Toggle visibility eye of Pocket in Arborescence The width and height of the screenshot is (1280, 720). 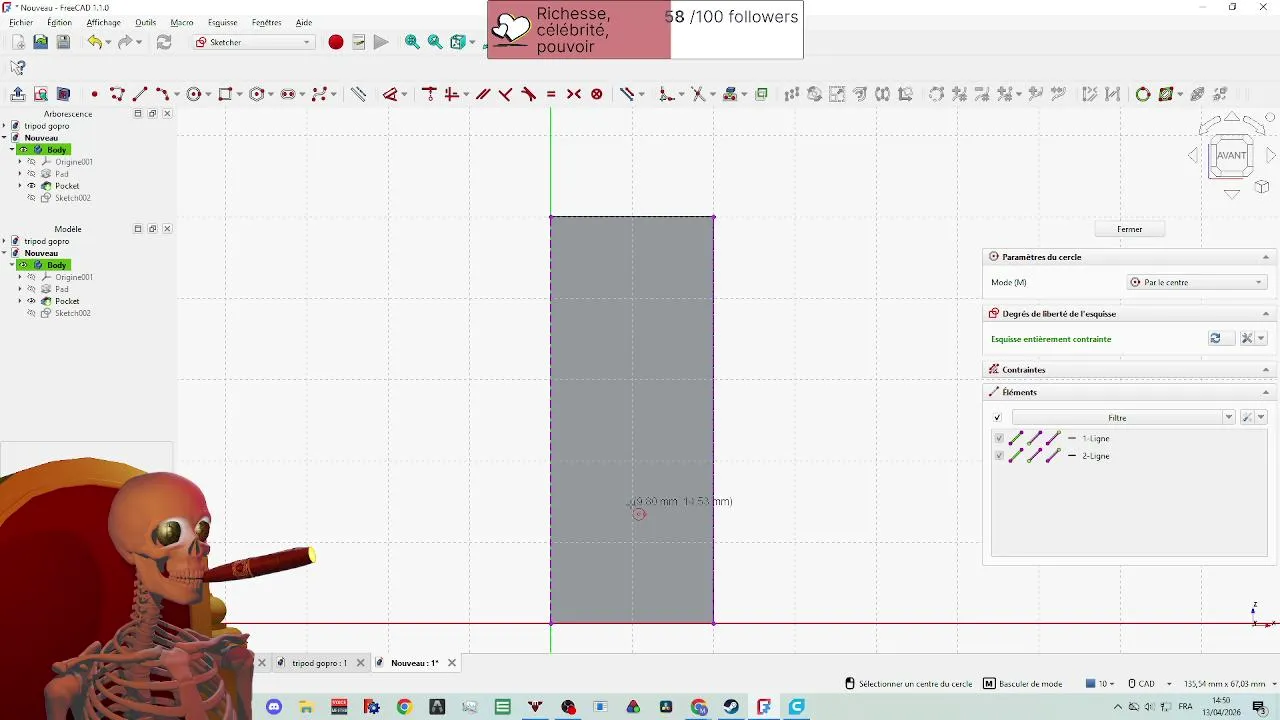tap(31, 186)
